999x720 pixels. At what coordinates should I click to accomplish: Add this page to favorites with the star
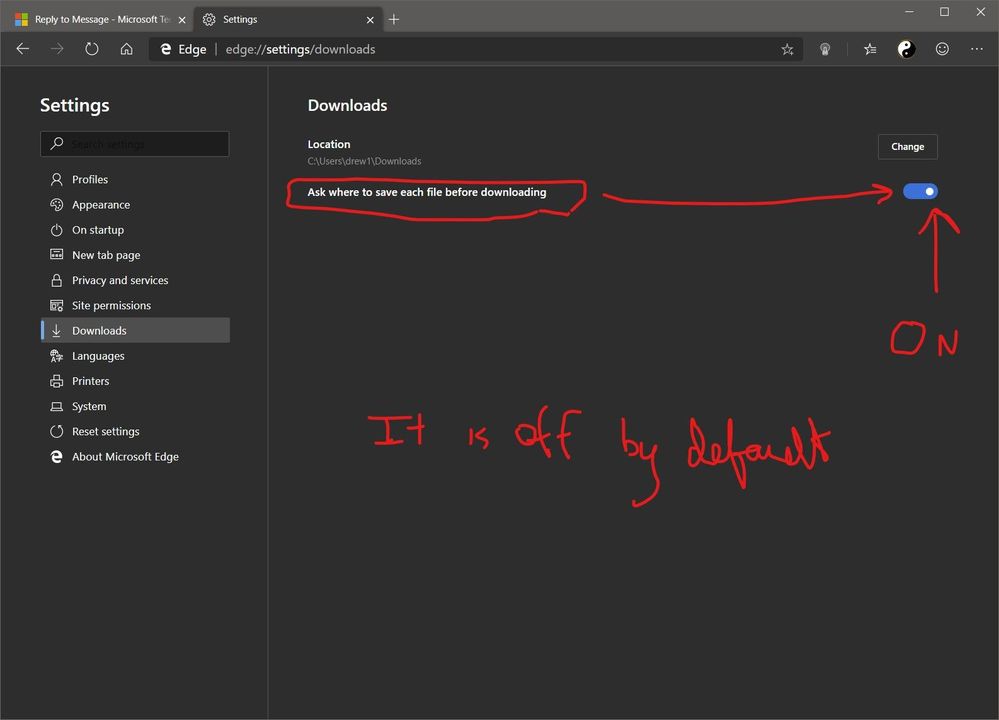[x=787, y=49]
